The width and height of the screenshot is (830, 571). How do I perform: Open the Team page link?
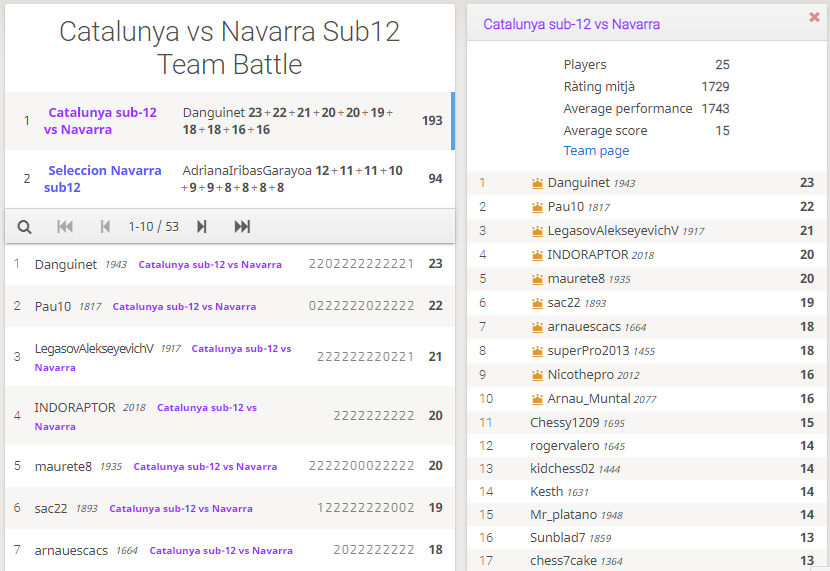[x=596, y=151]
